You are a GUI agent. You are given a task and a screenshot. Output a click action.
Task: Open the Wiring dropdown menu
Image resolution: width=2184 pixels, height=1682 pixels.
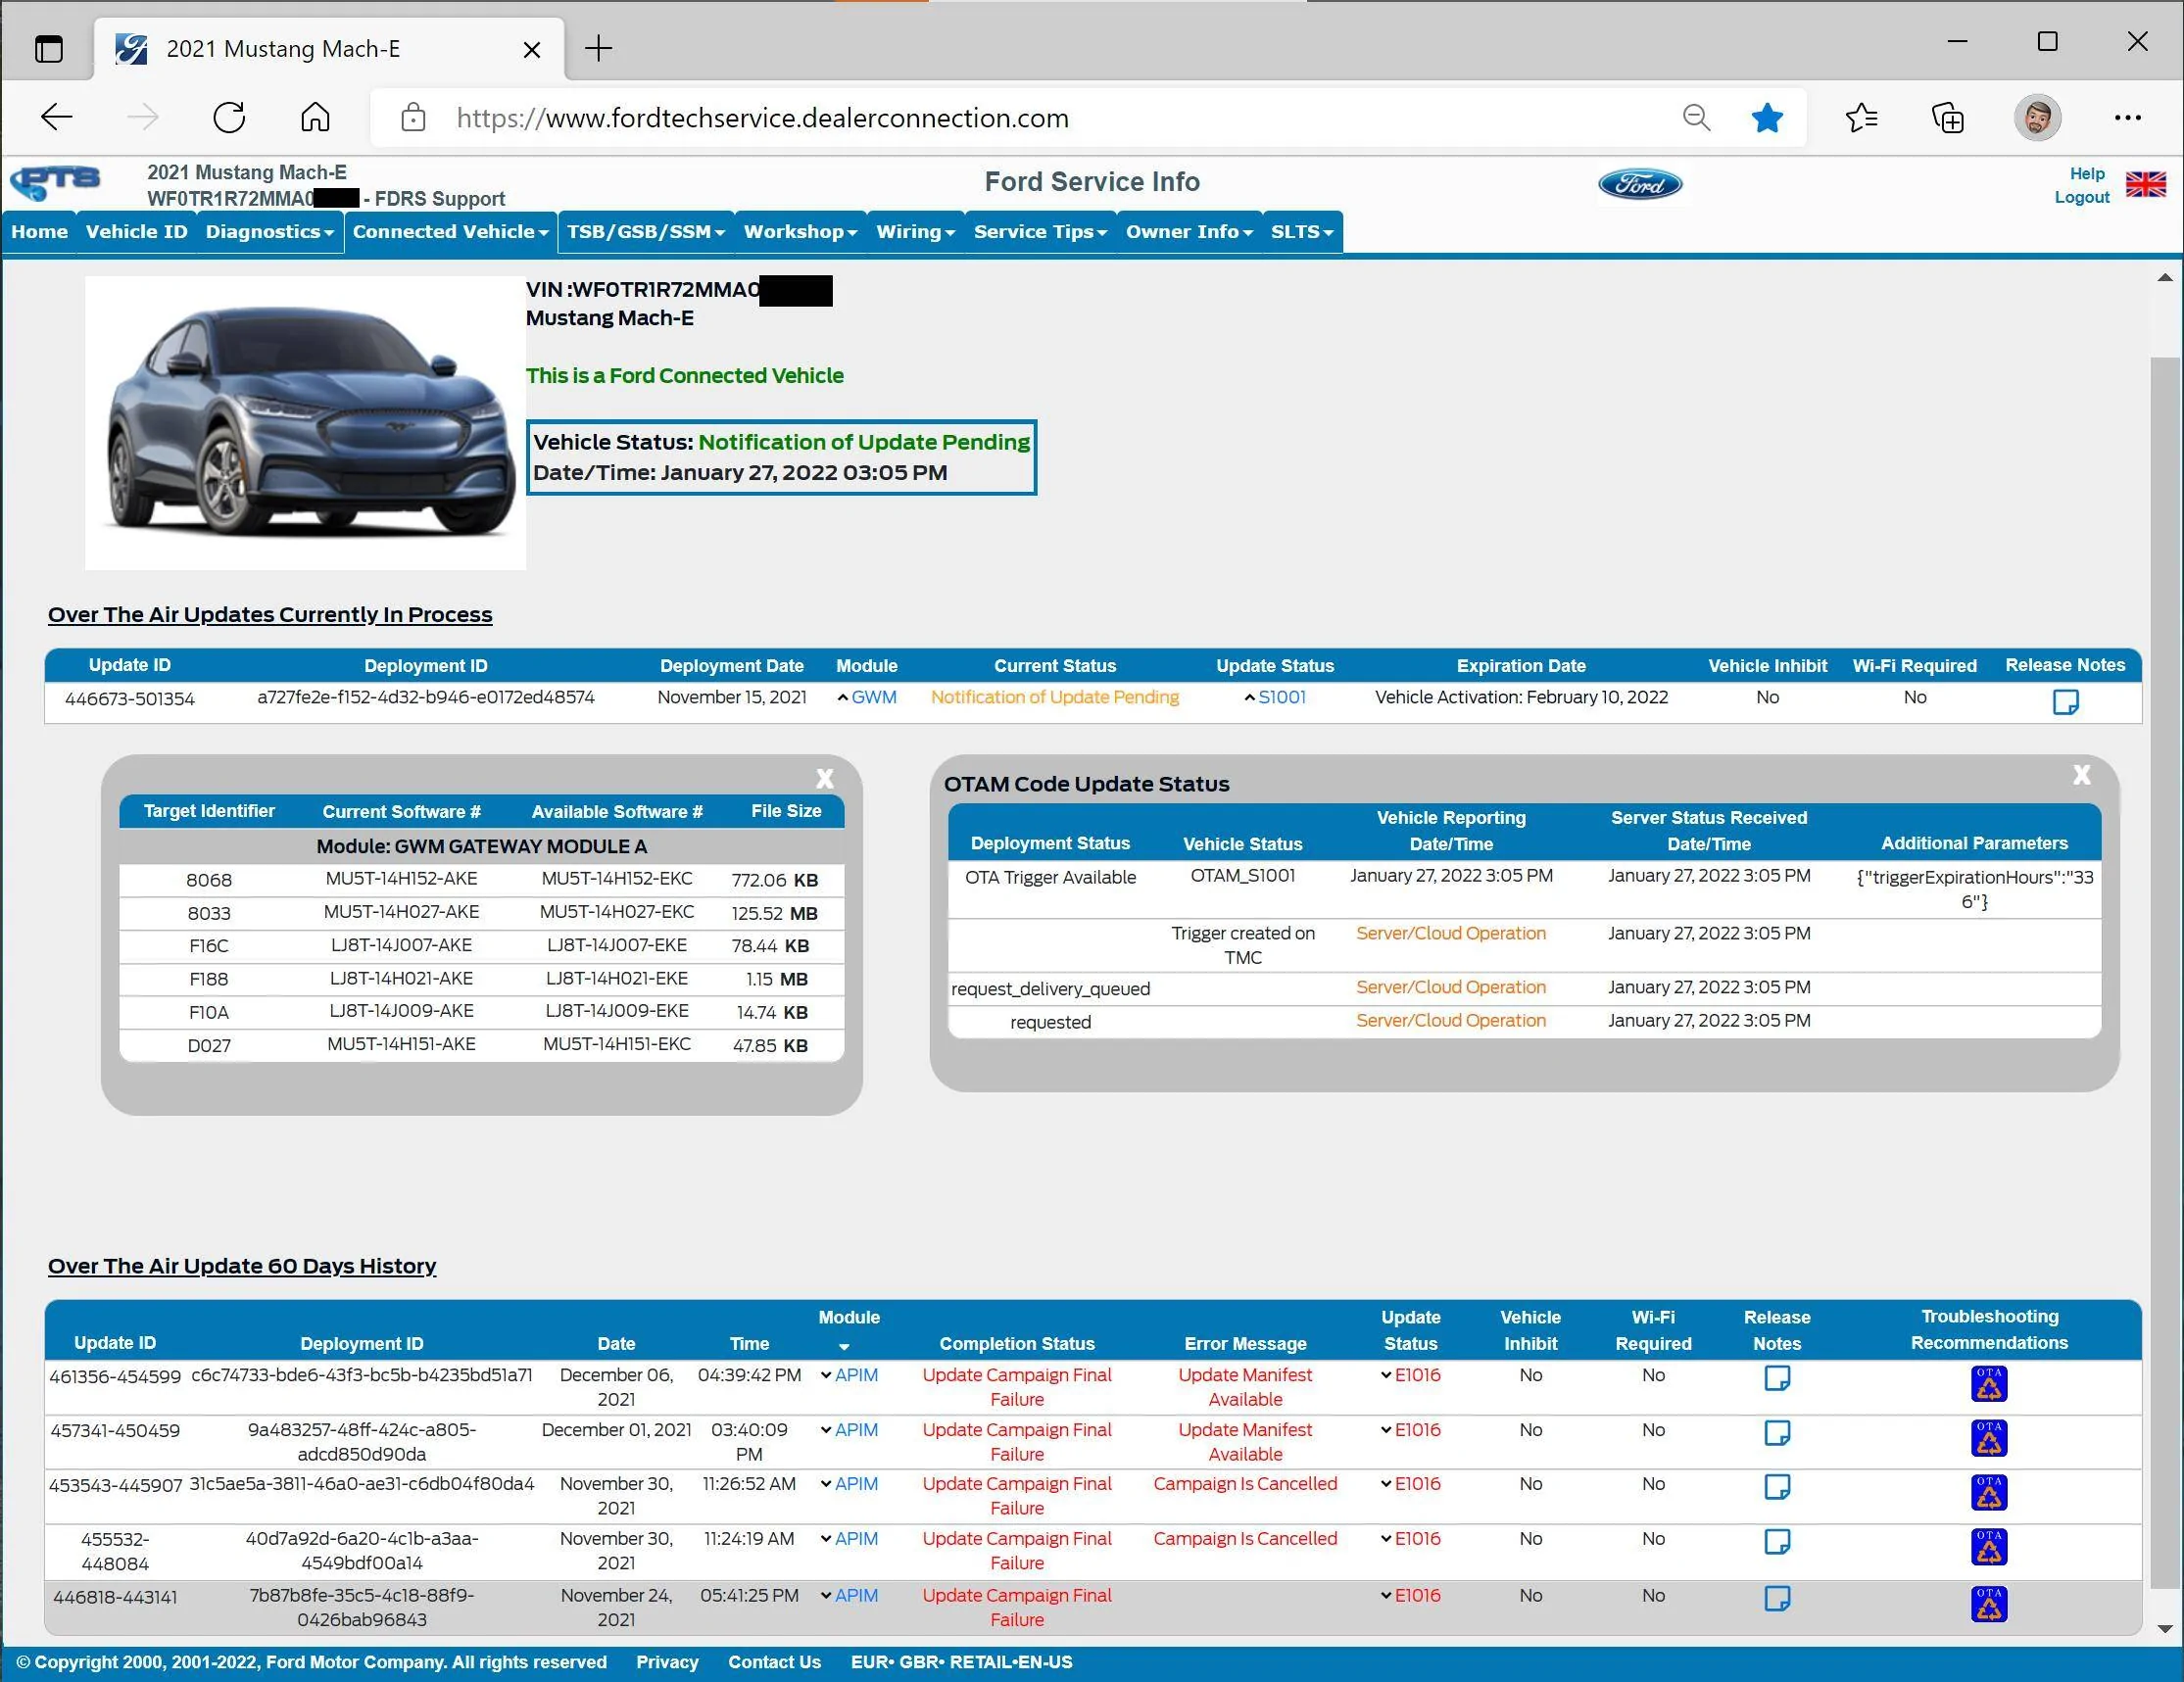pyautogui.click(x=915, y=232)
